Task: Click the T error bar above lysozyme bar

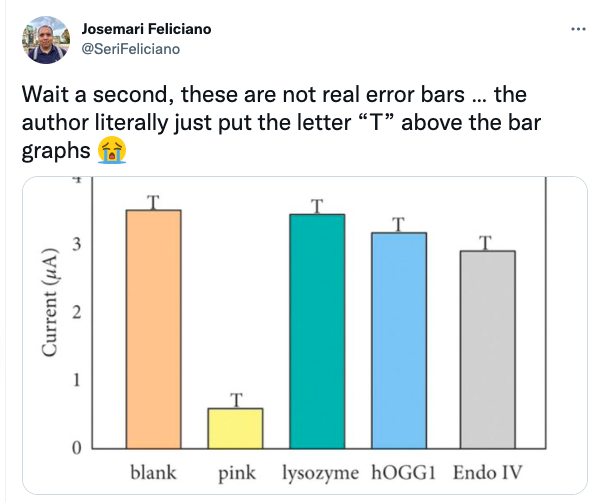Action: coord(318,207)
